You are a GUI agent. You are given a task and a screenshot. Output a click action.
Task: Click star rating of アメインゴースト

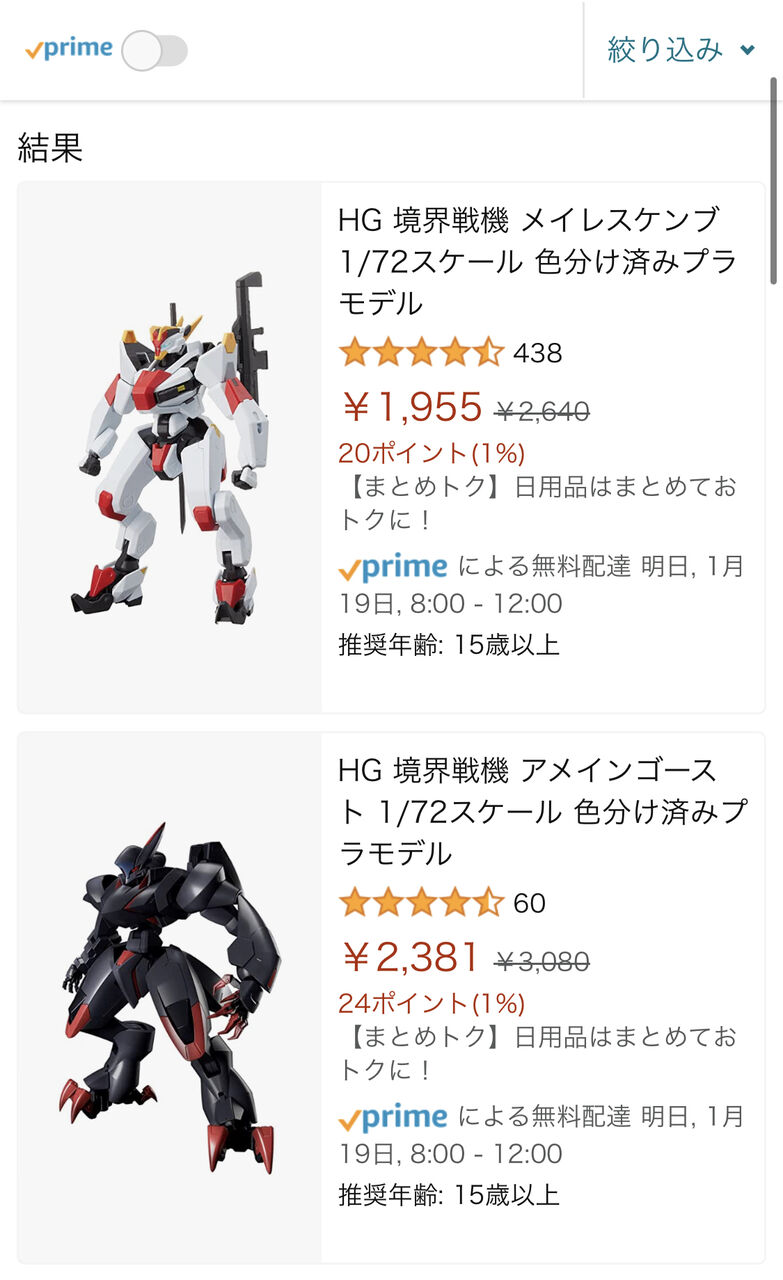point(421,903)
